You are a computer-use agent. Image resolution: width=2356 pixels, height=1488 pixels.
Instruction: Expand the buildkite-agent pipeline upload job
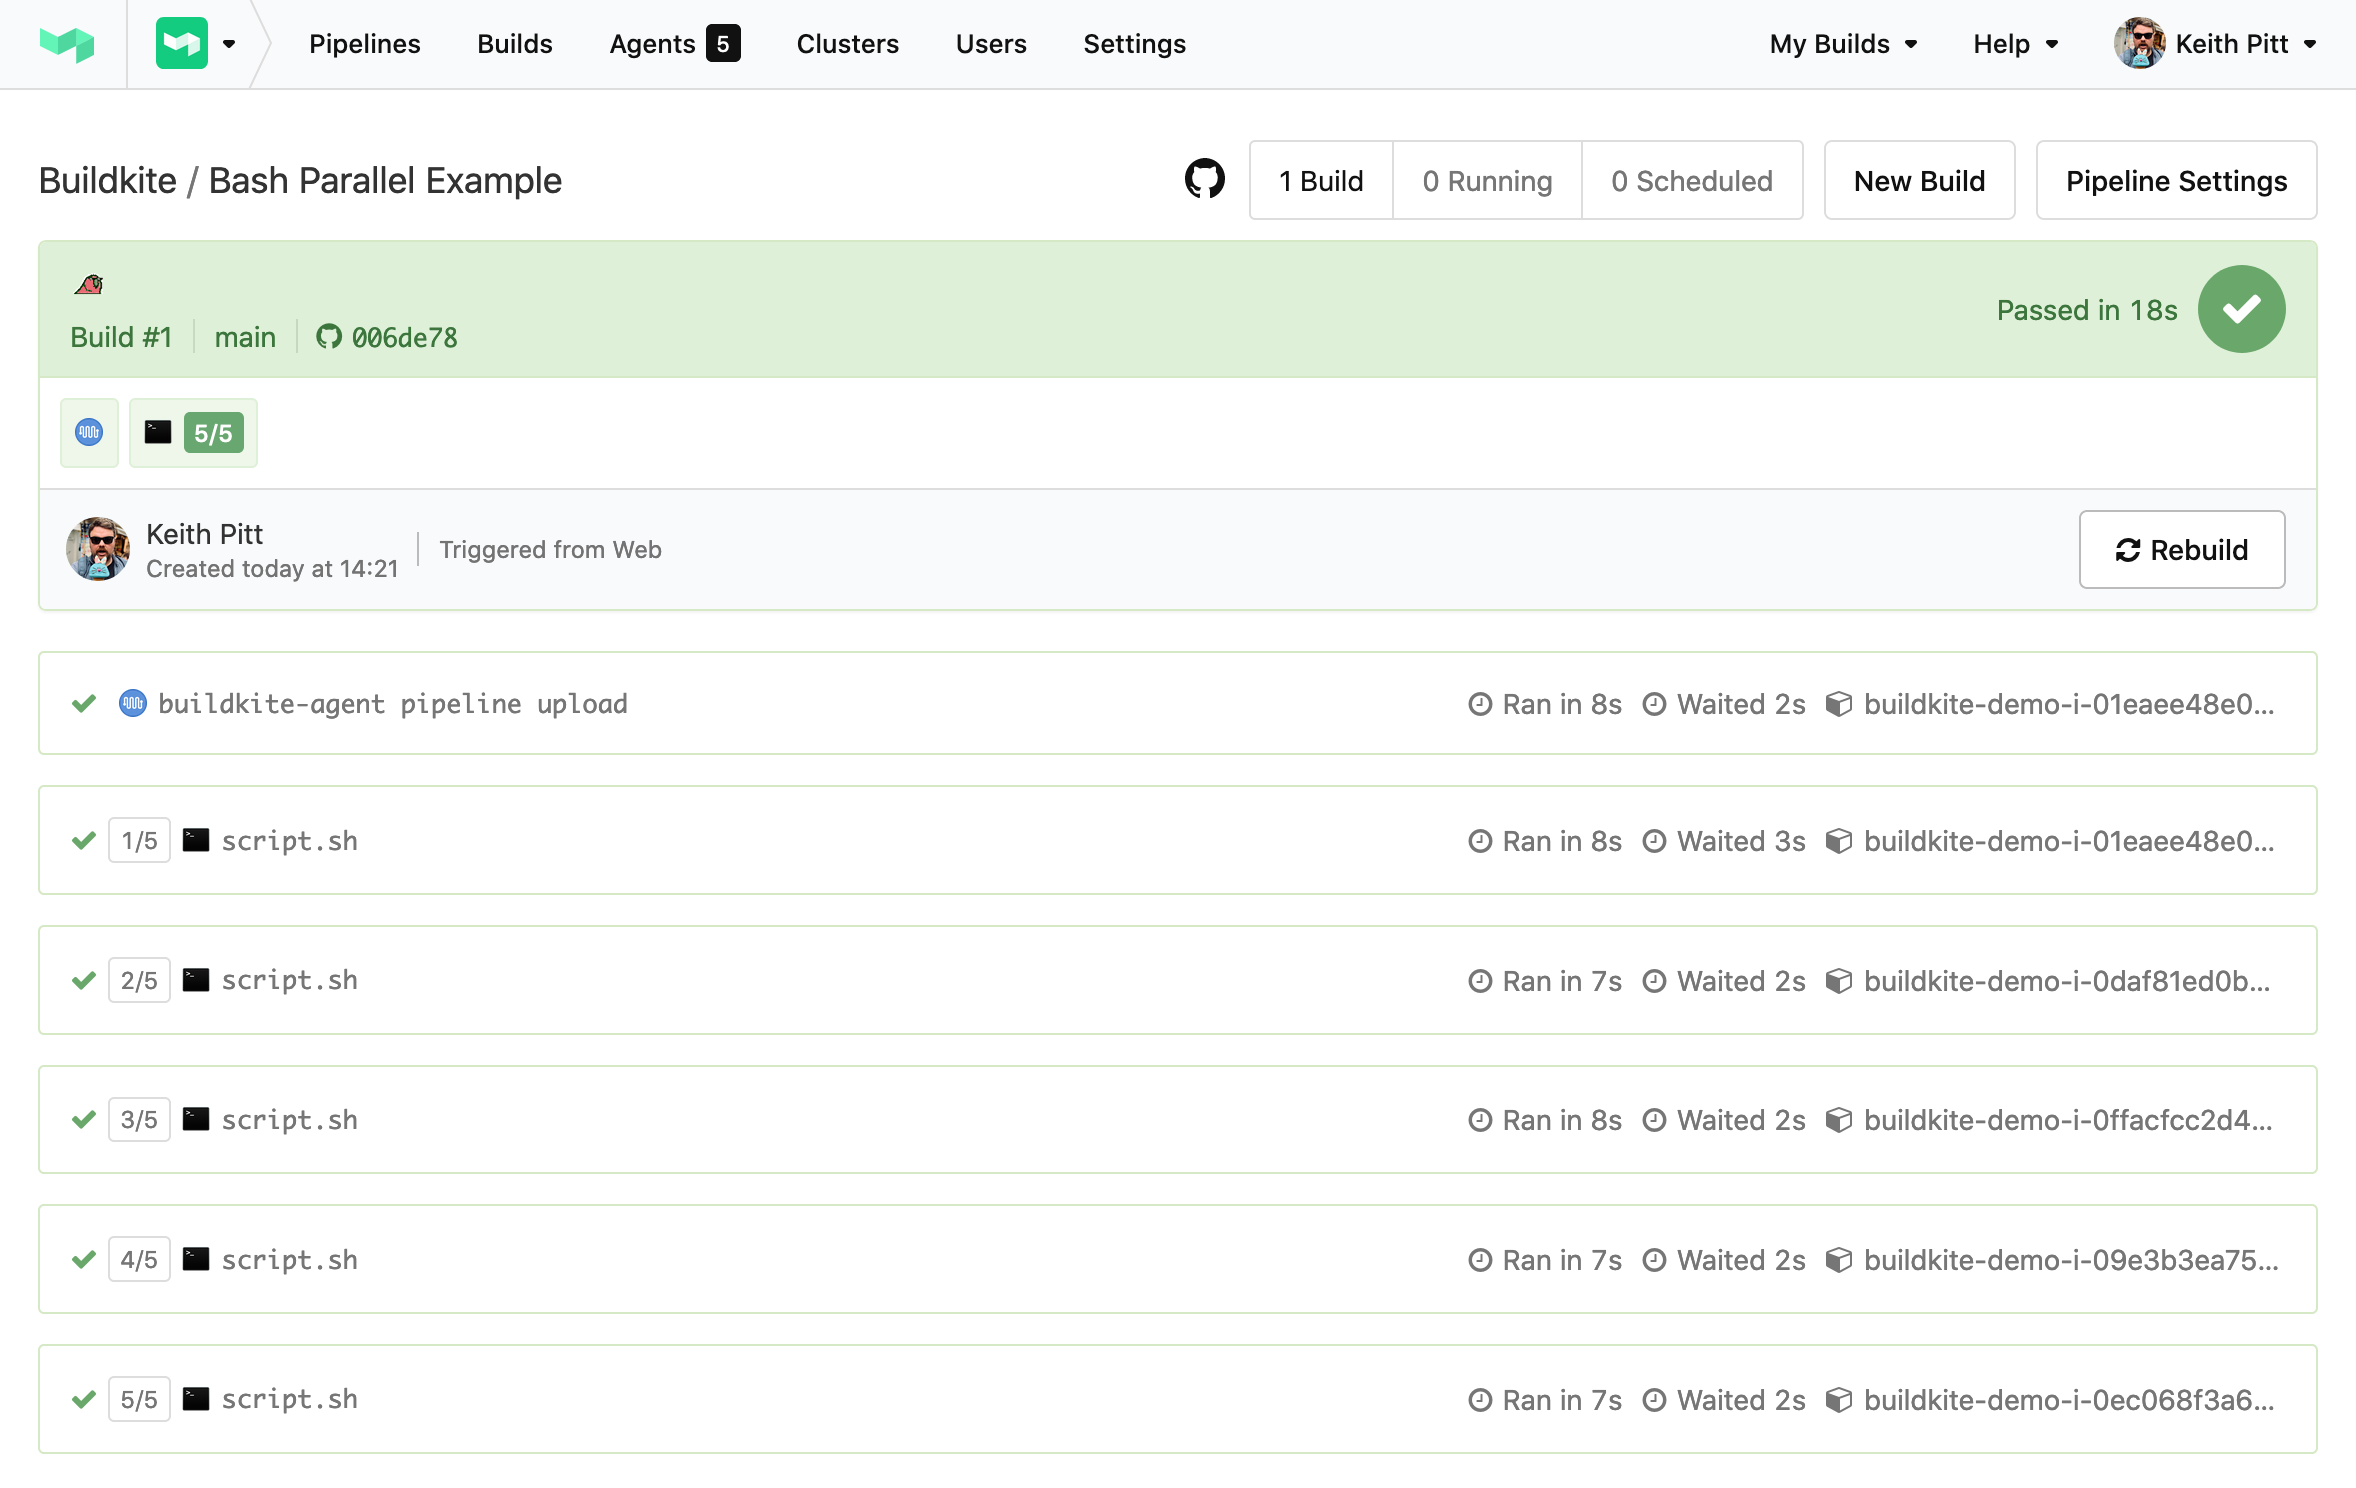point(800,704)
